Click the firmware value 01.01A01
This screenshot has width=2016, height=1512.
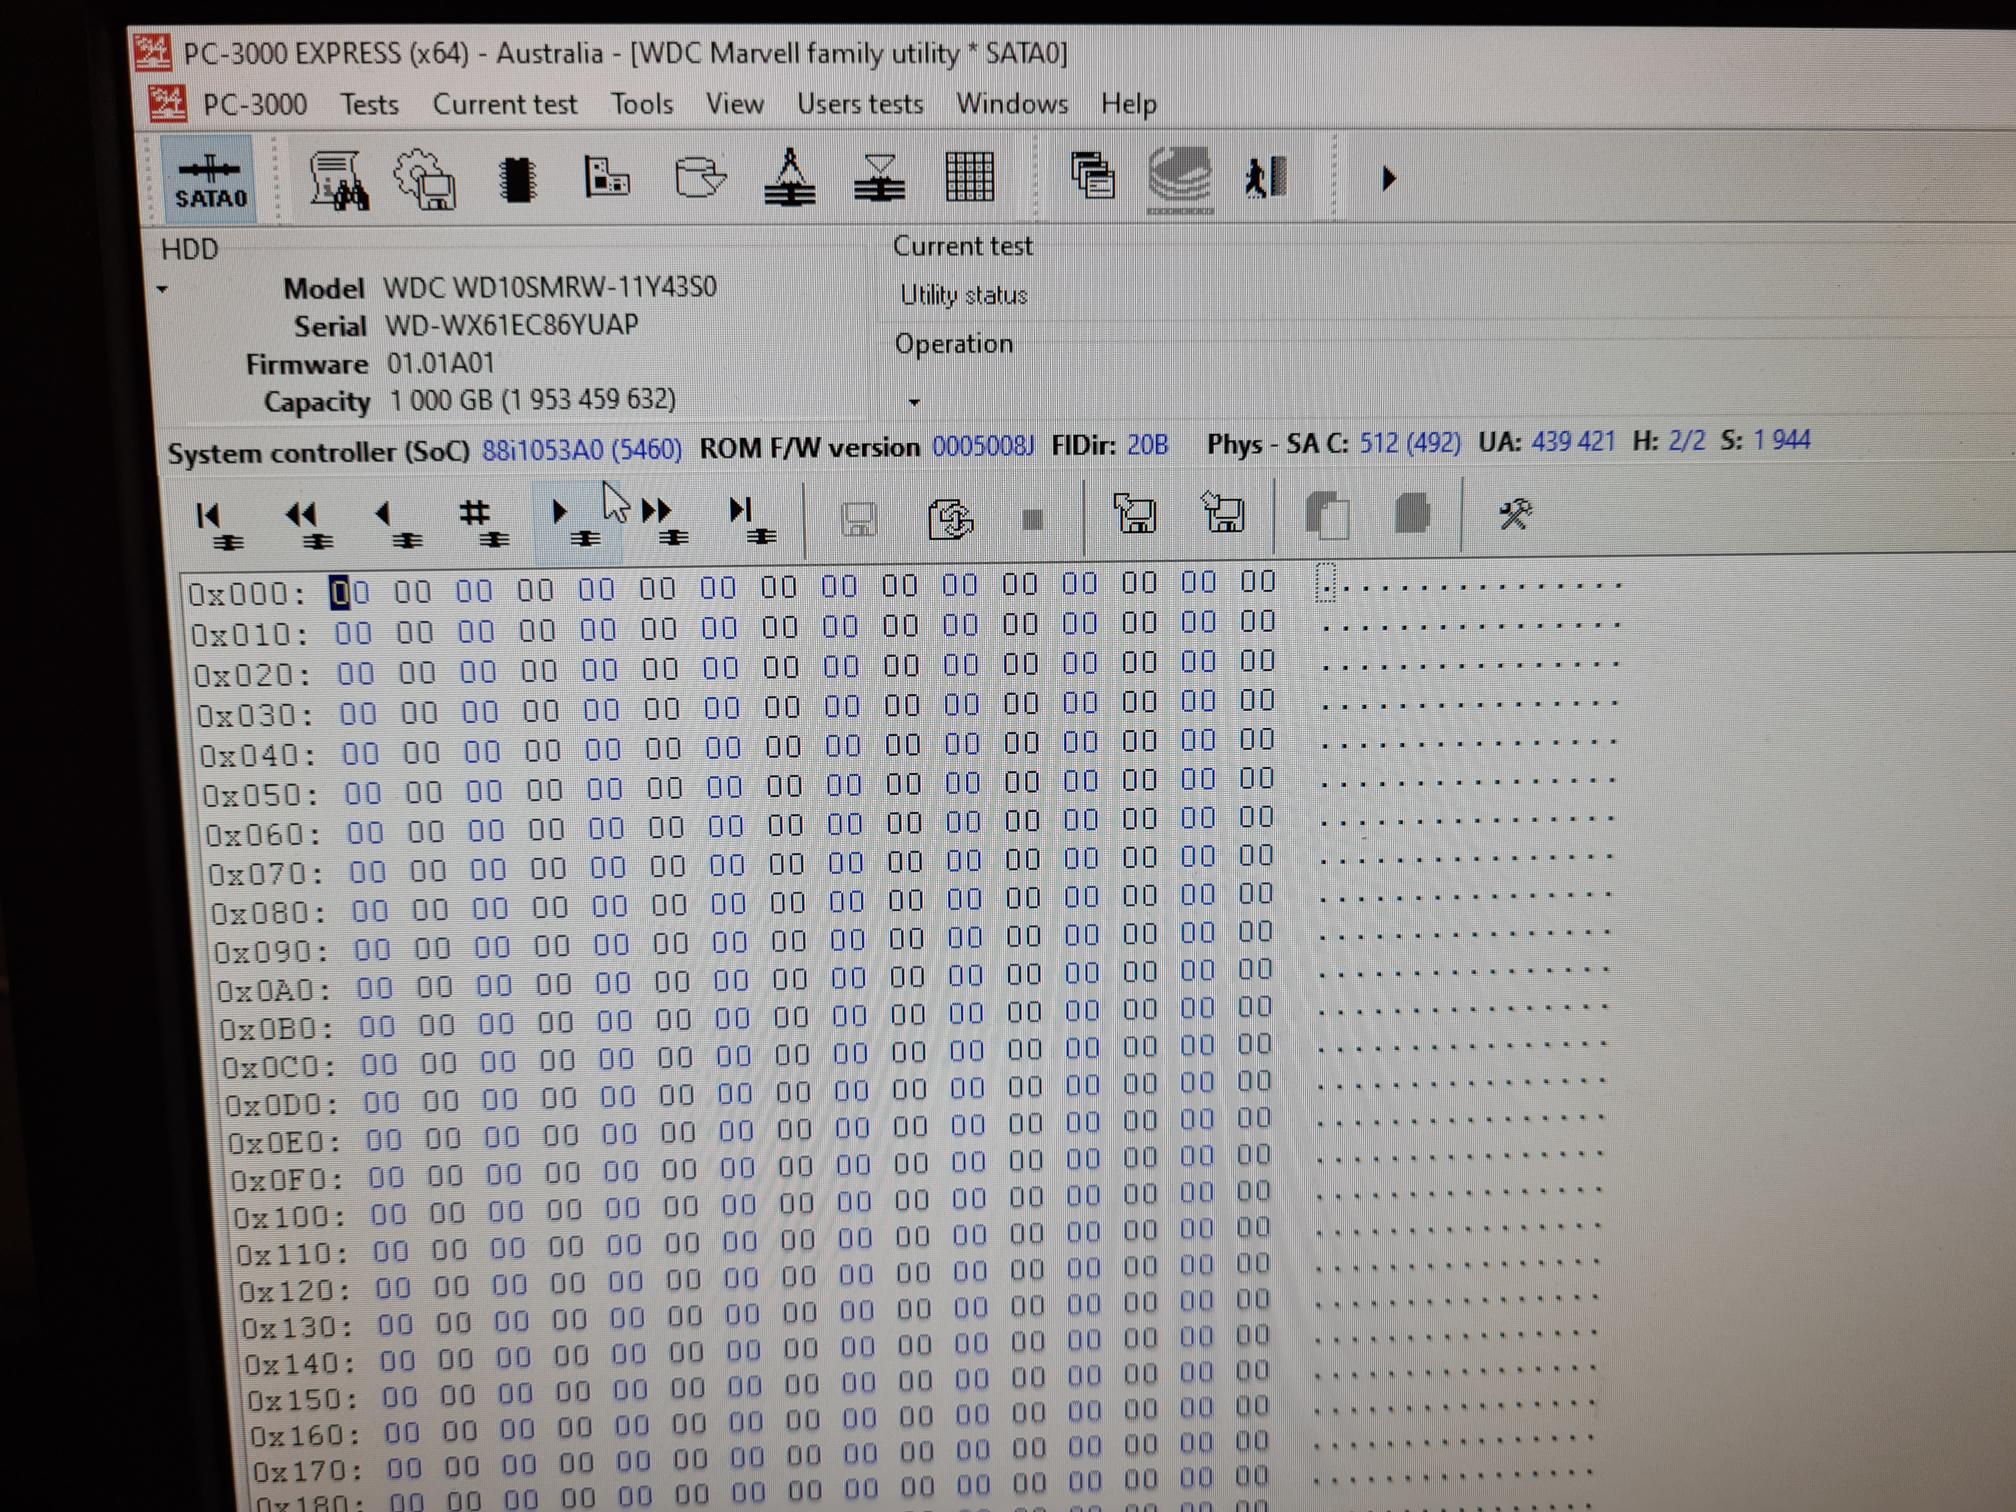(x=441, y=363)
